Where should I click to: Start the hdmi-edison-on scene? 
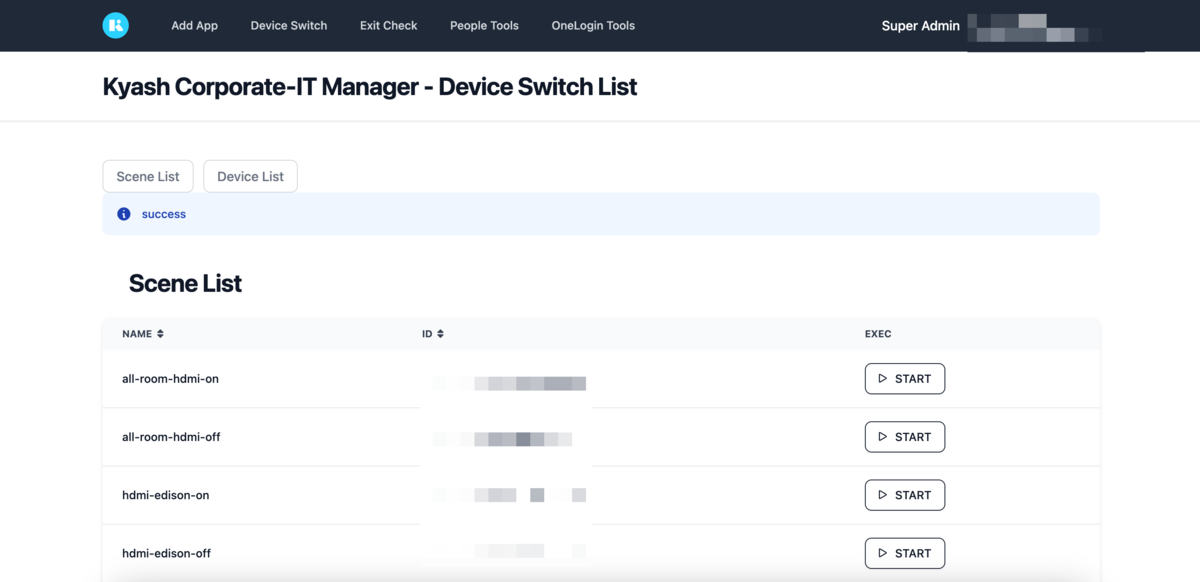905,495
